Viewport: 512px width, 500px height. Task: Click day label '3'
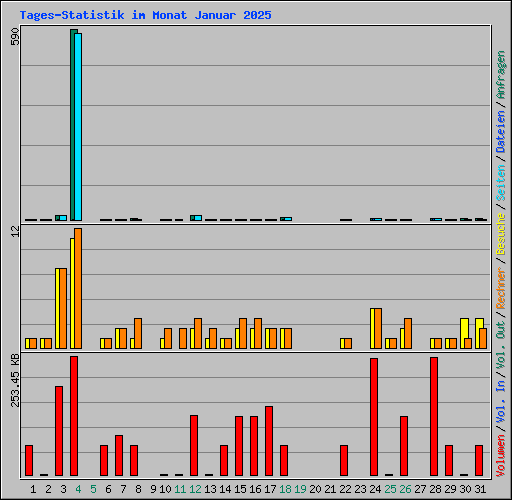(x=63, y=489)
